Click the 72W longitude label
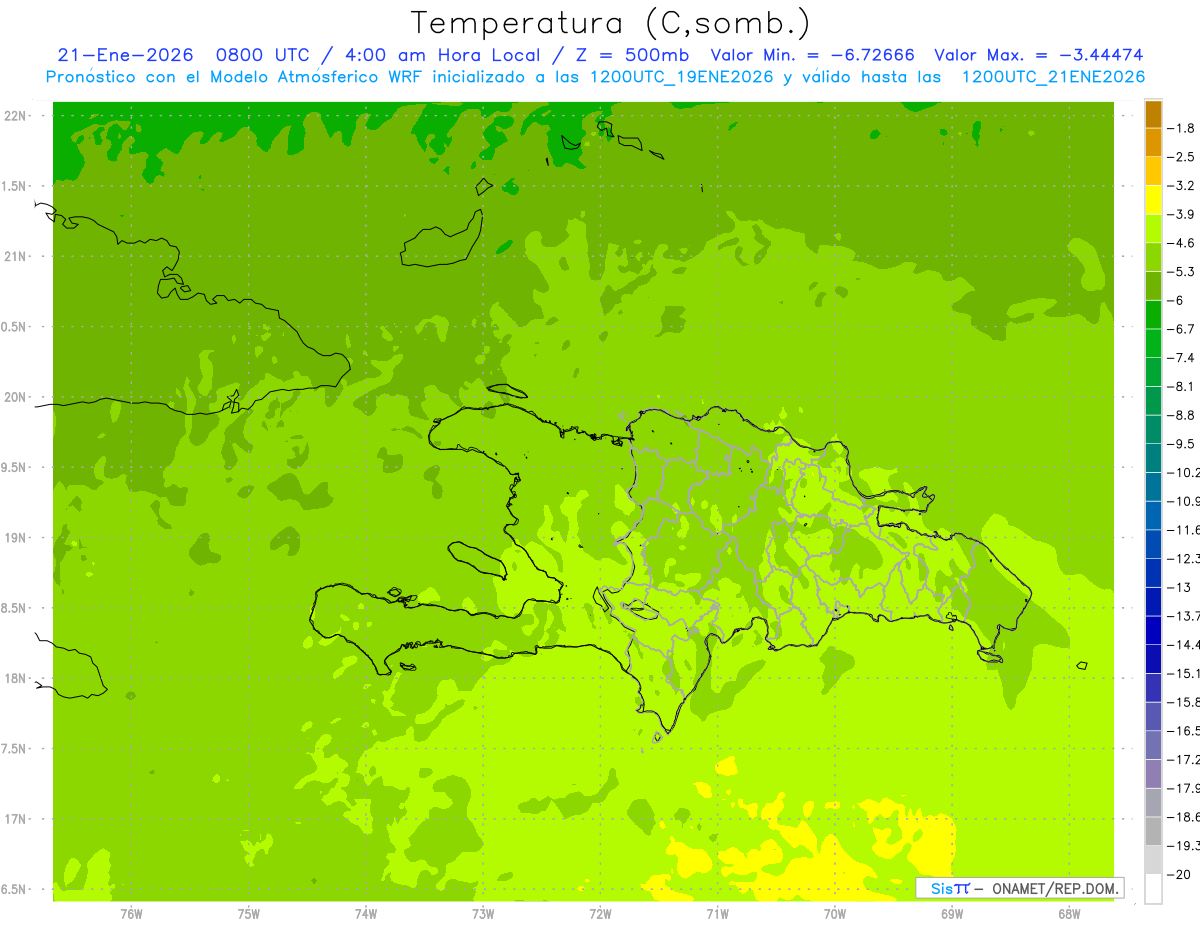Screen dimensions: 1200x927 (600, 913)
